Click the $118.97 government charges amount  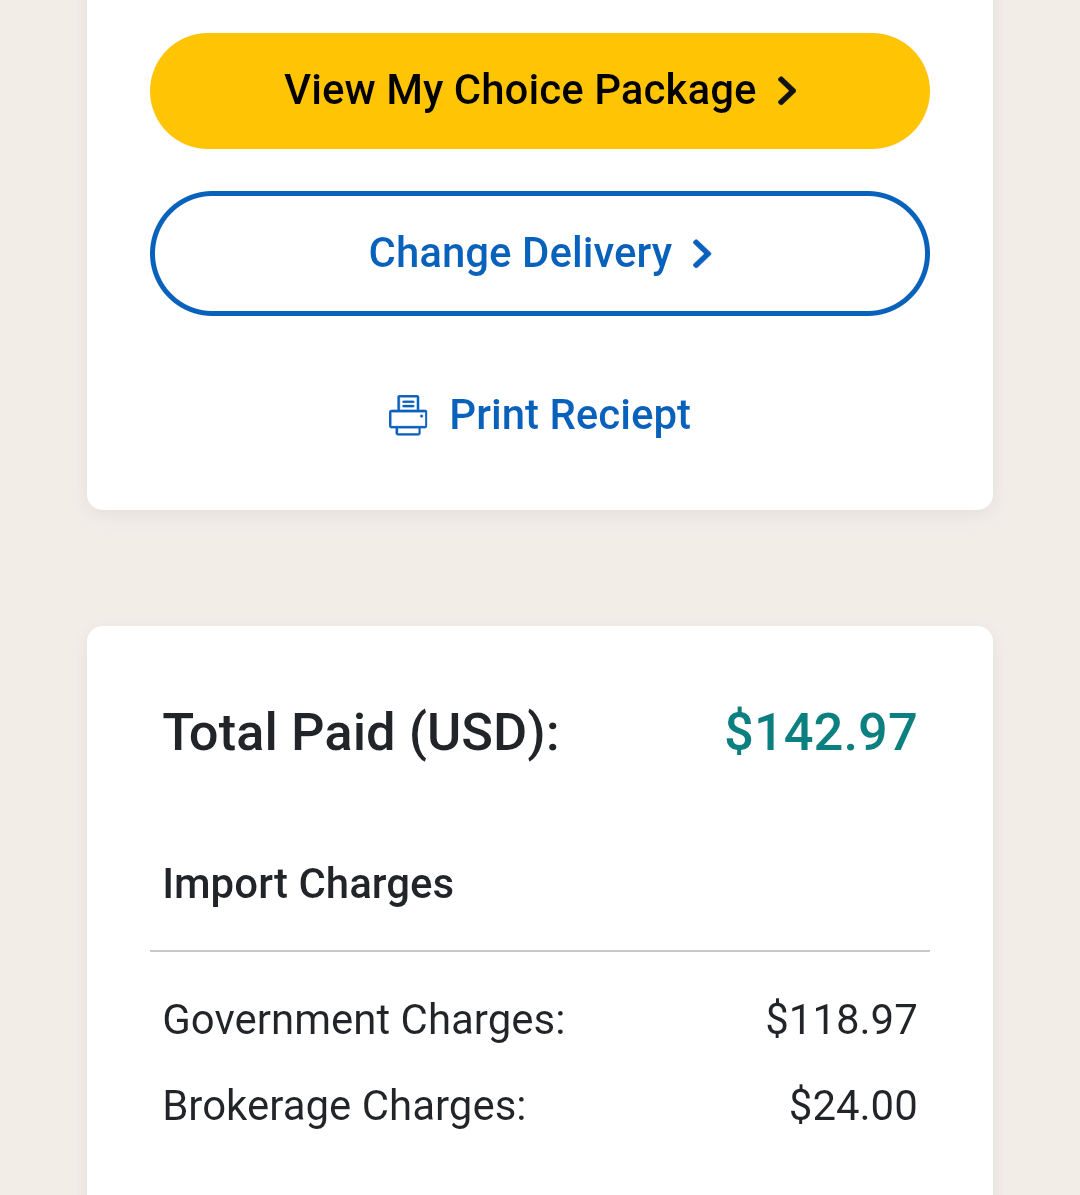841,1020
